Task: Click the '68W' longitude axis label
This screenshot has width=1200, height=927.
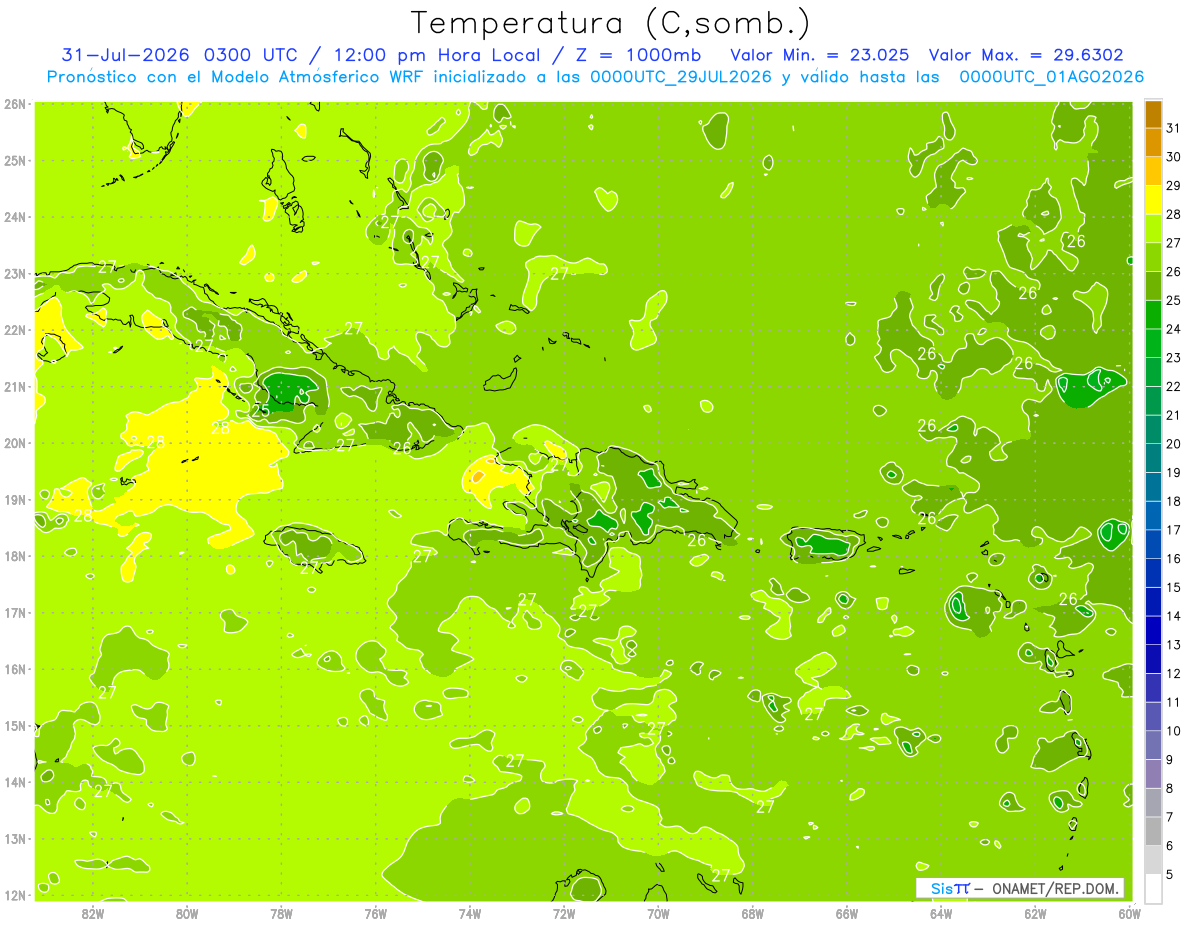Action: (x=753, y=913)
